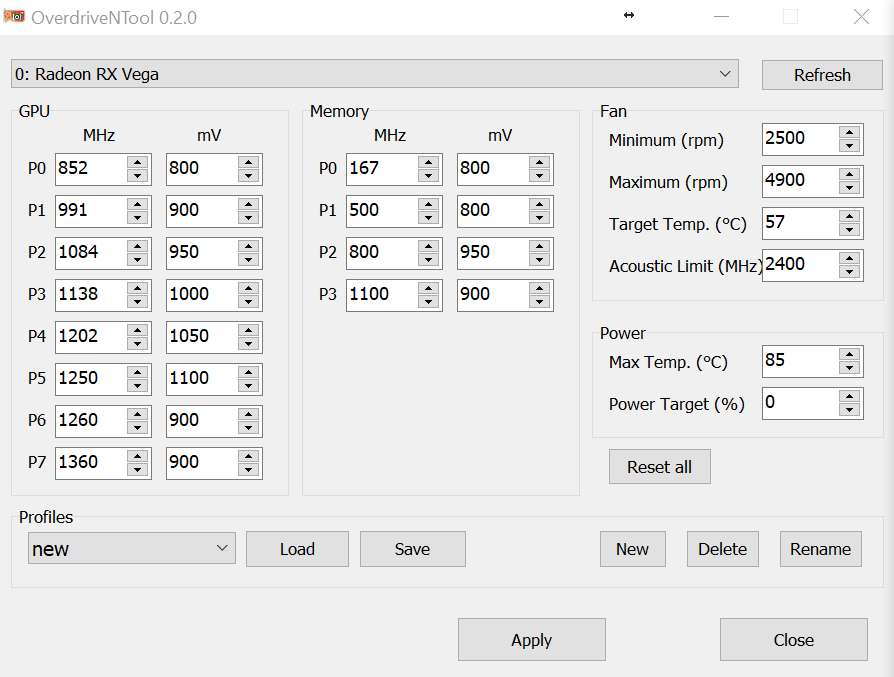Open the Profiles dropdown showing 'new'
The width and height of the screenshot is (894, 677).
(x=132, y=549)
